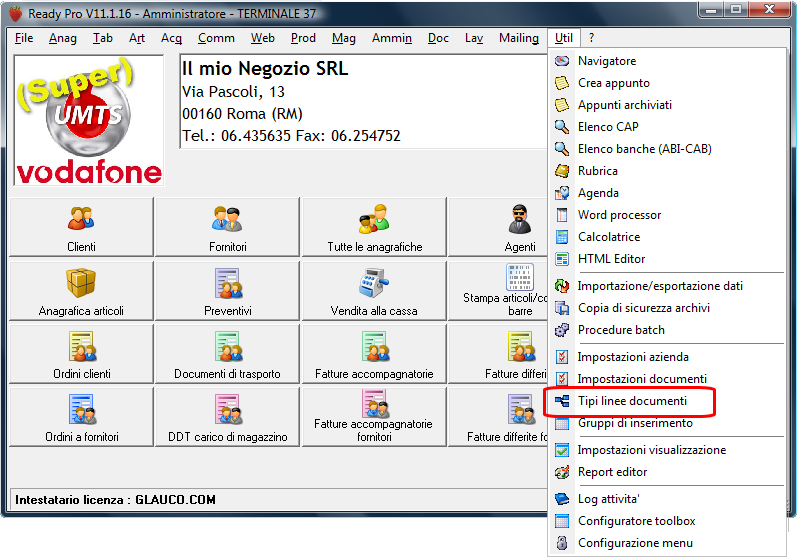Open Stampa articoli barcode button
The image size is (797, 557).
pyautogui.click(x=498, y=291)
